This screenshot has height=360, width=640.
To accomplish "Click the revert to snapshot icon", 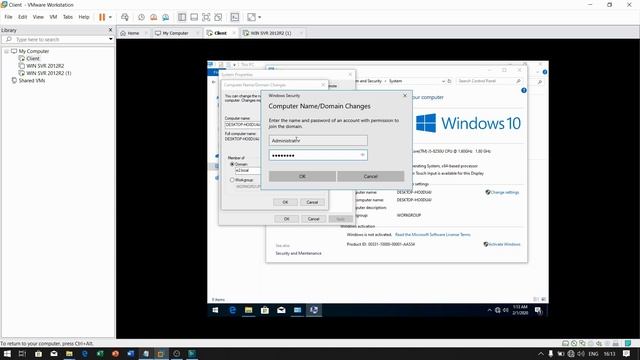I will 153,17.
